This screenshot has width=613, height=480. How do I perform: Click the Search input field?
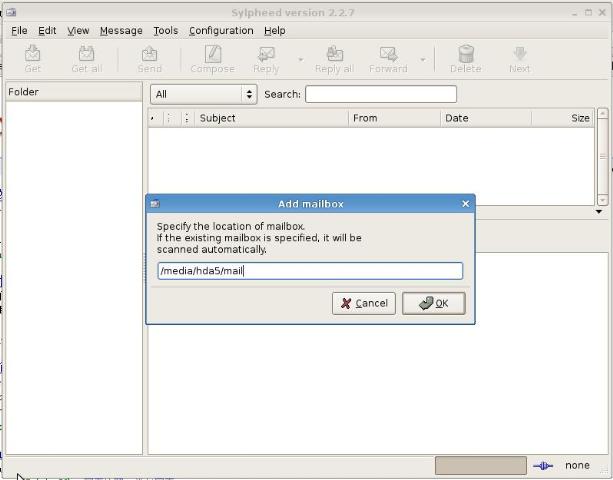click(x=380, y=94)
